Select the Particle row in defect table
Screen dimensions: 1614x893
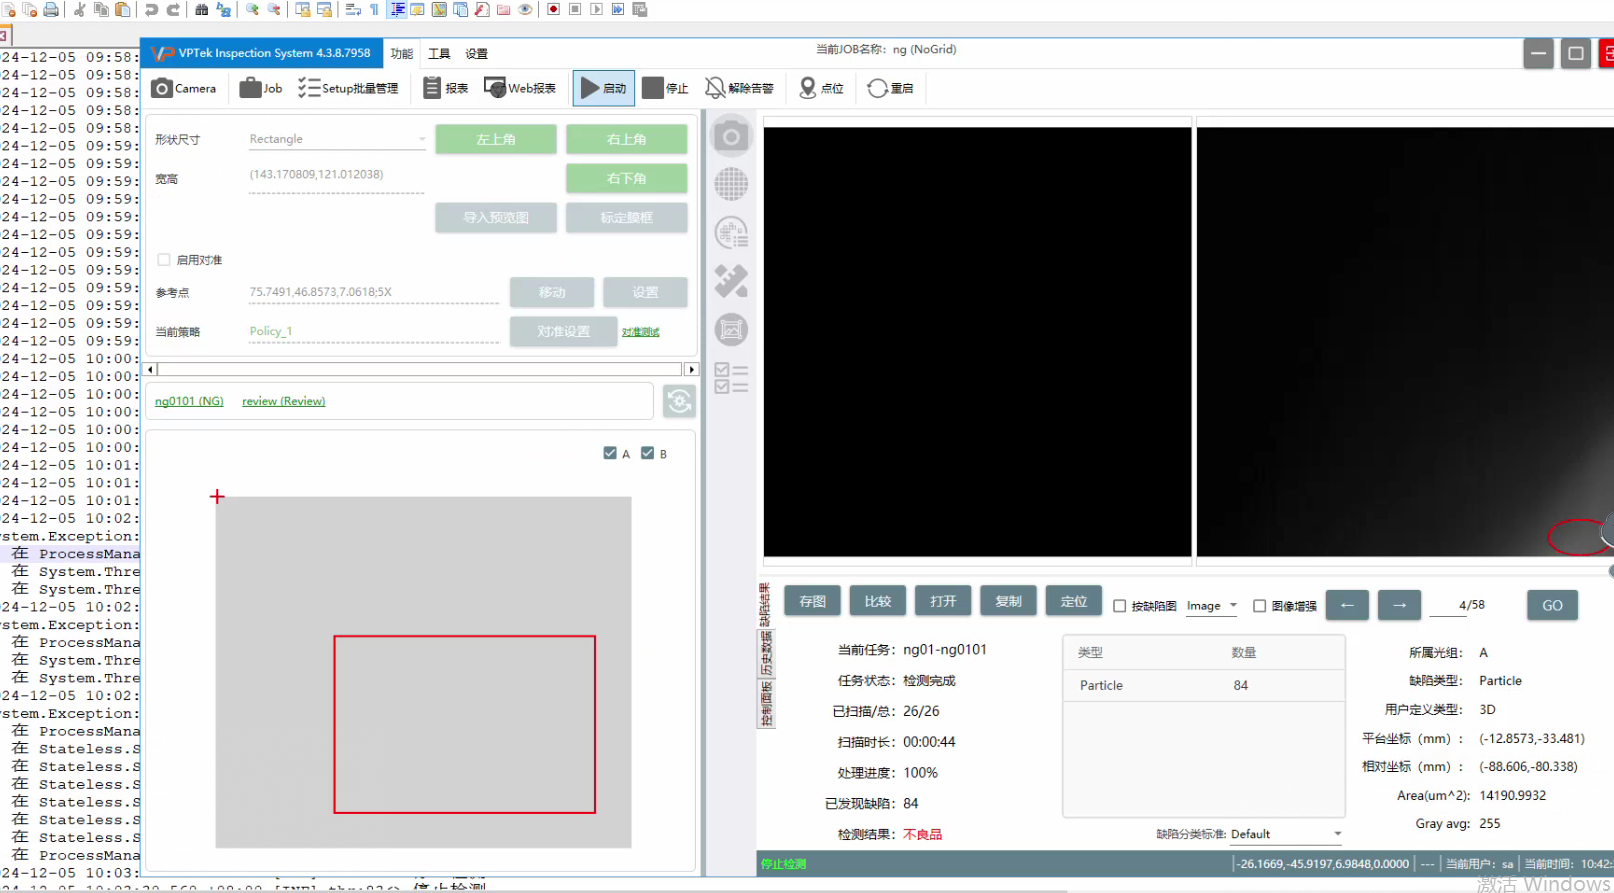click(1203, 685)
